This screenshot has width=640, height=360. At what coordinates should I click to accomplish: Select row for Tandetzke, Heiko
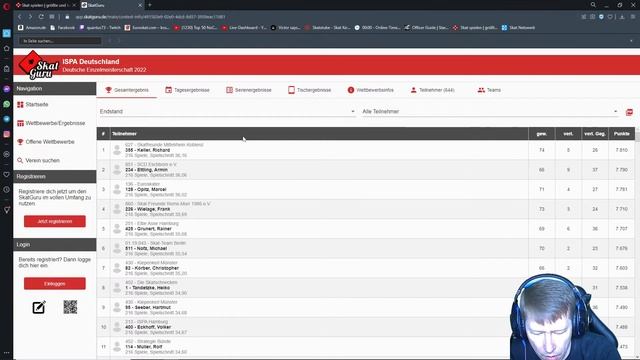(x=366, y=287)
